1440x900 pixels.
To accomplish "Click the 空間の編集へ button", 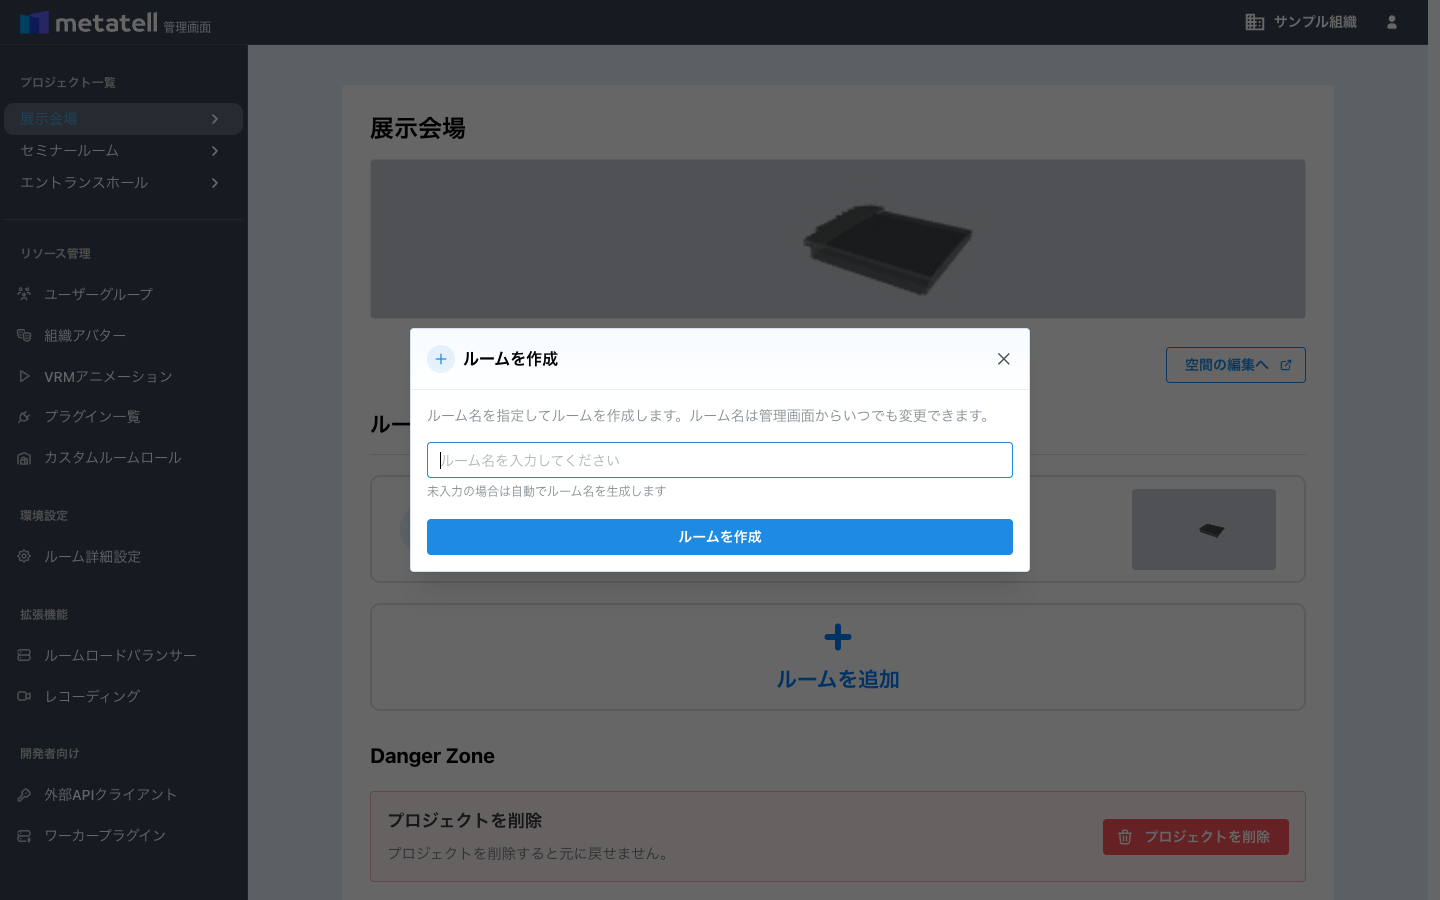I will (x=1236, y=365).
